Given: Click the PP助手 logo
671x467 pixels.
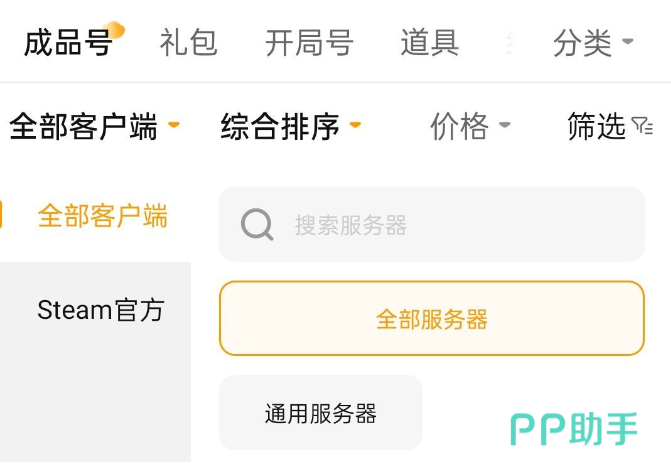Looking at the screenshot, I should (x=574, y=429).
